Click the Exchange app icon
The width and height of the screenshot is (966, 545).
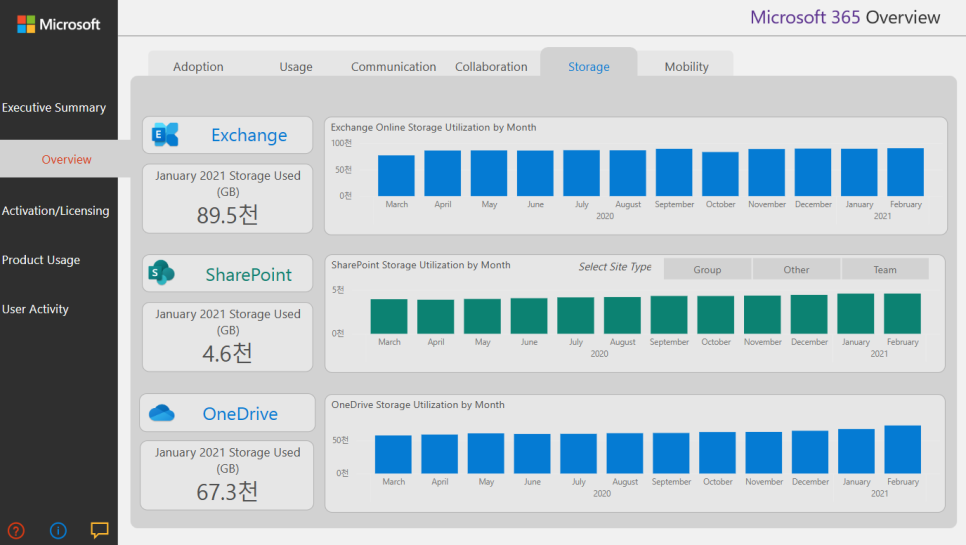(x=165, y=135)
